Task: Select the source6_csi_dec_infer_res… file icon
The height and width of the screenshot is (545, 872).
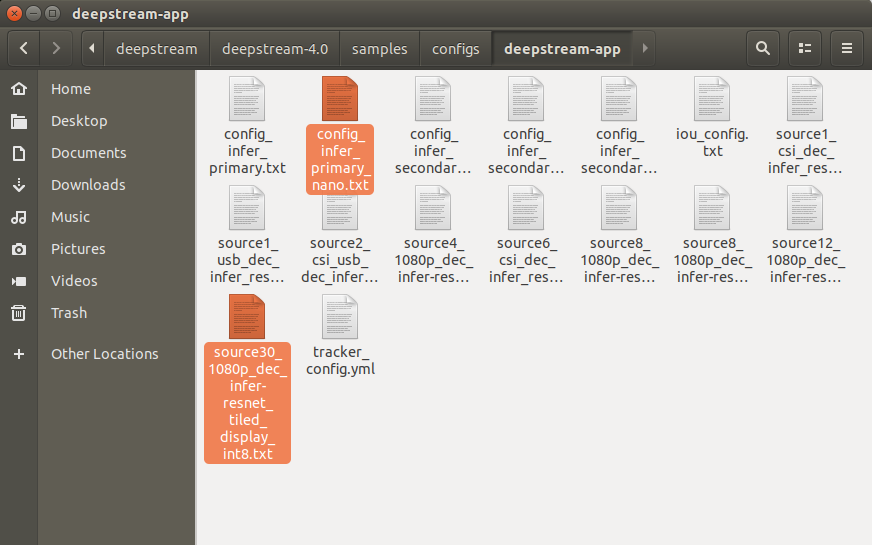Action: [526, 207]
